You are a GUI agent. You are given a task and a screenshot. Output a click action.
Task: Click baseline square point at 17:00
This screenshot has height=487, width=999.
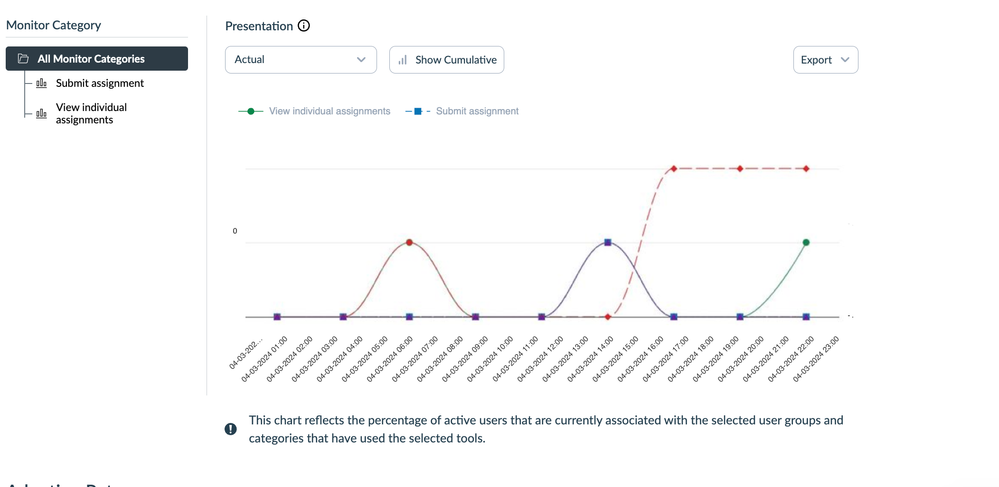click(674, 317)
